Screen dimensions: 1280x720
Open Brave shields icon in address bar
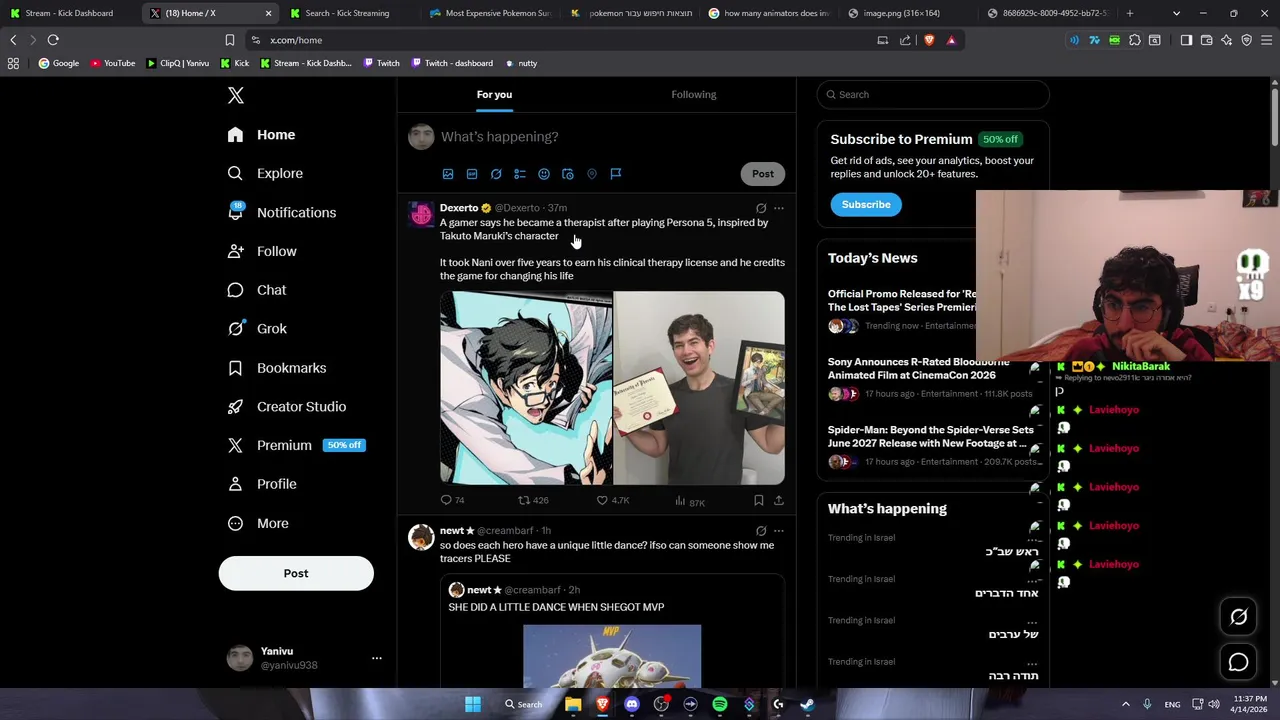929,40
